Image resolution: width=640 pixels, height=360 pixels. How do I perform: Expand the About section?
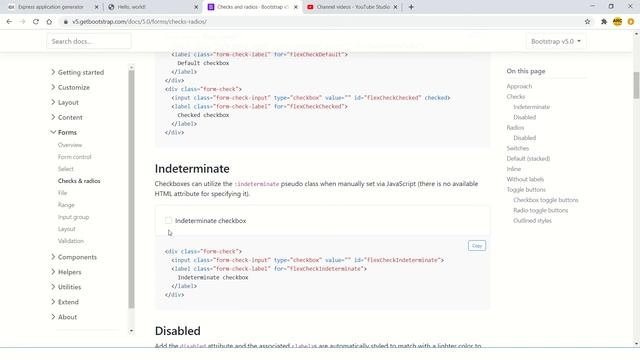tap(64, 317)
